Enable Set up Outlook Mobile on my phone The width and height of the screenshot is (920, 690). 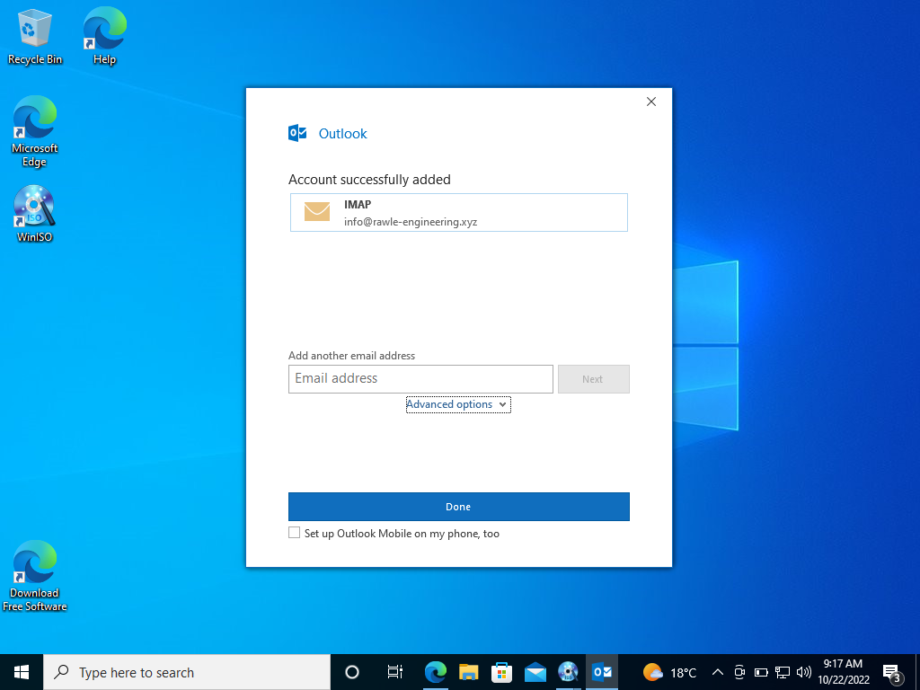[x=294, y=532]
